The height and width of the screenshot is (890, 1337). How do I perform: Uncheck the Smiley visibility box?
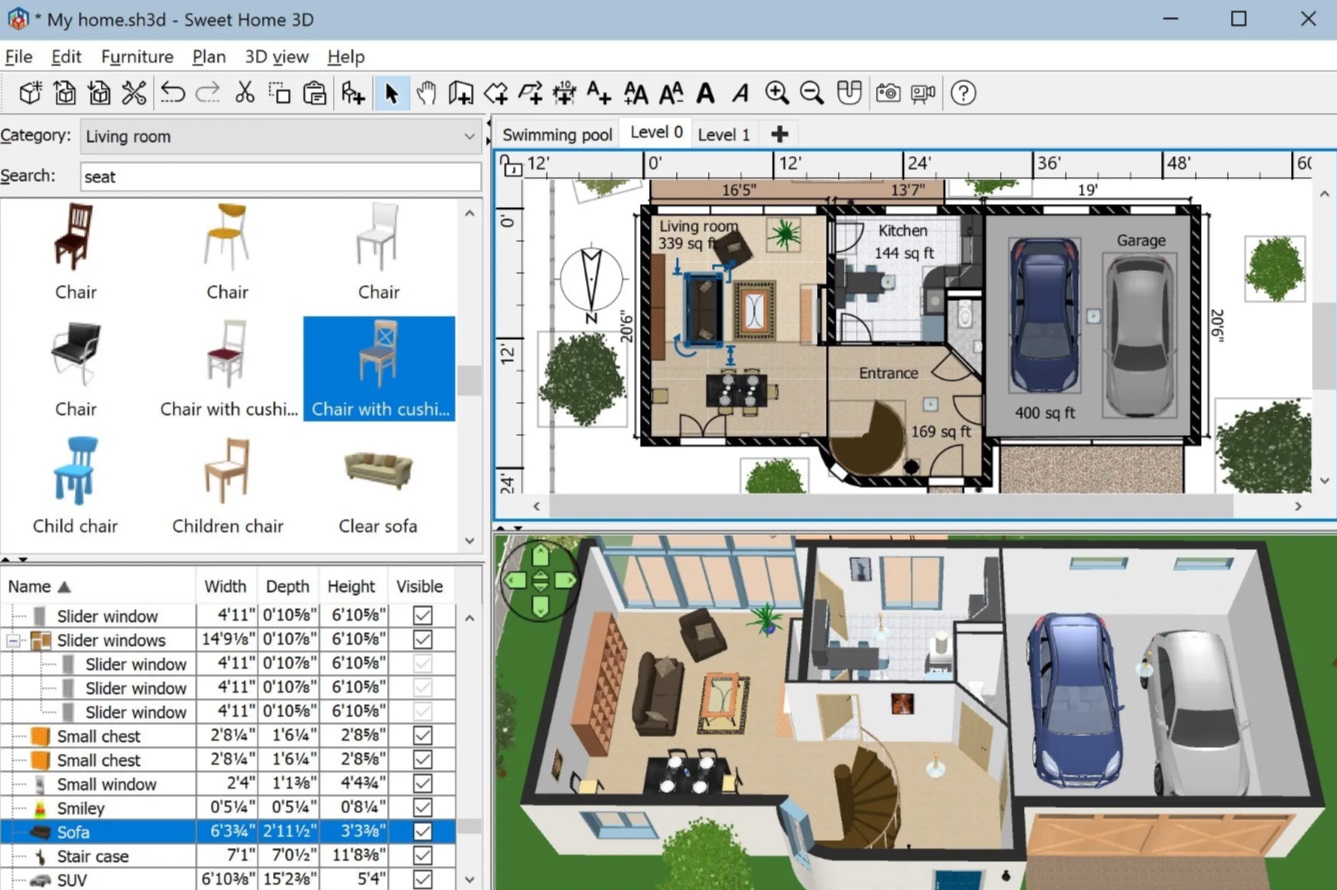click(x=423, y=808)
